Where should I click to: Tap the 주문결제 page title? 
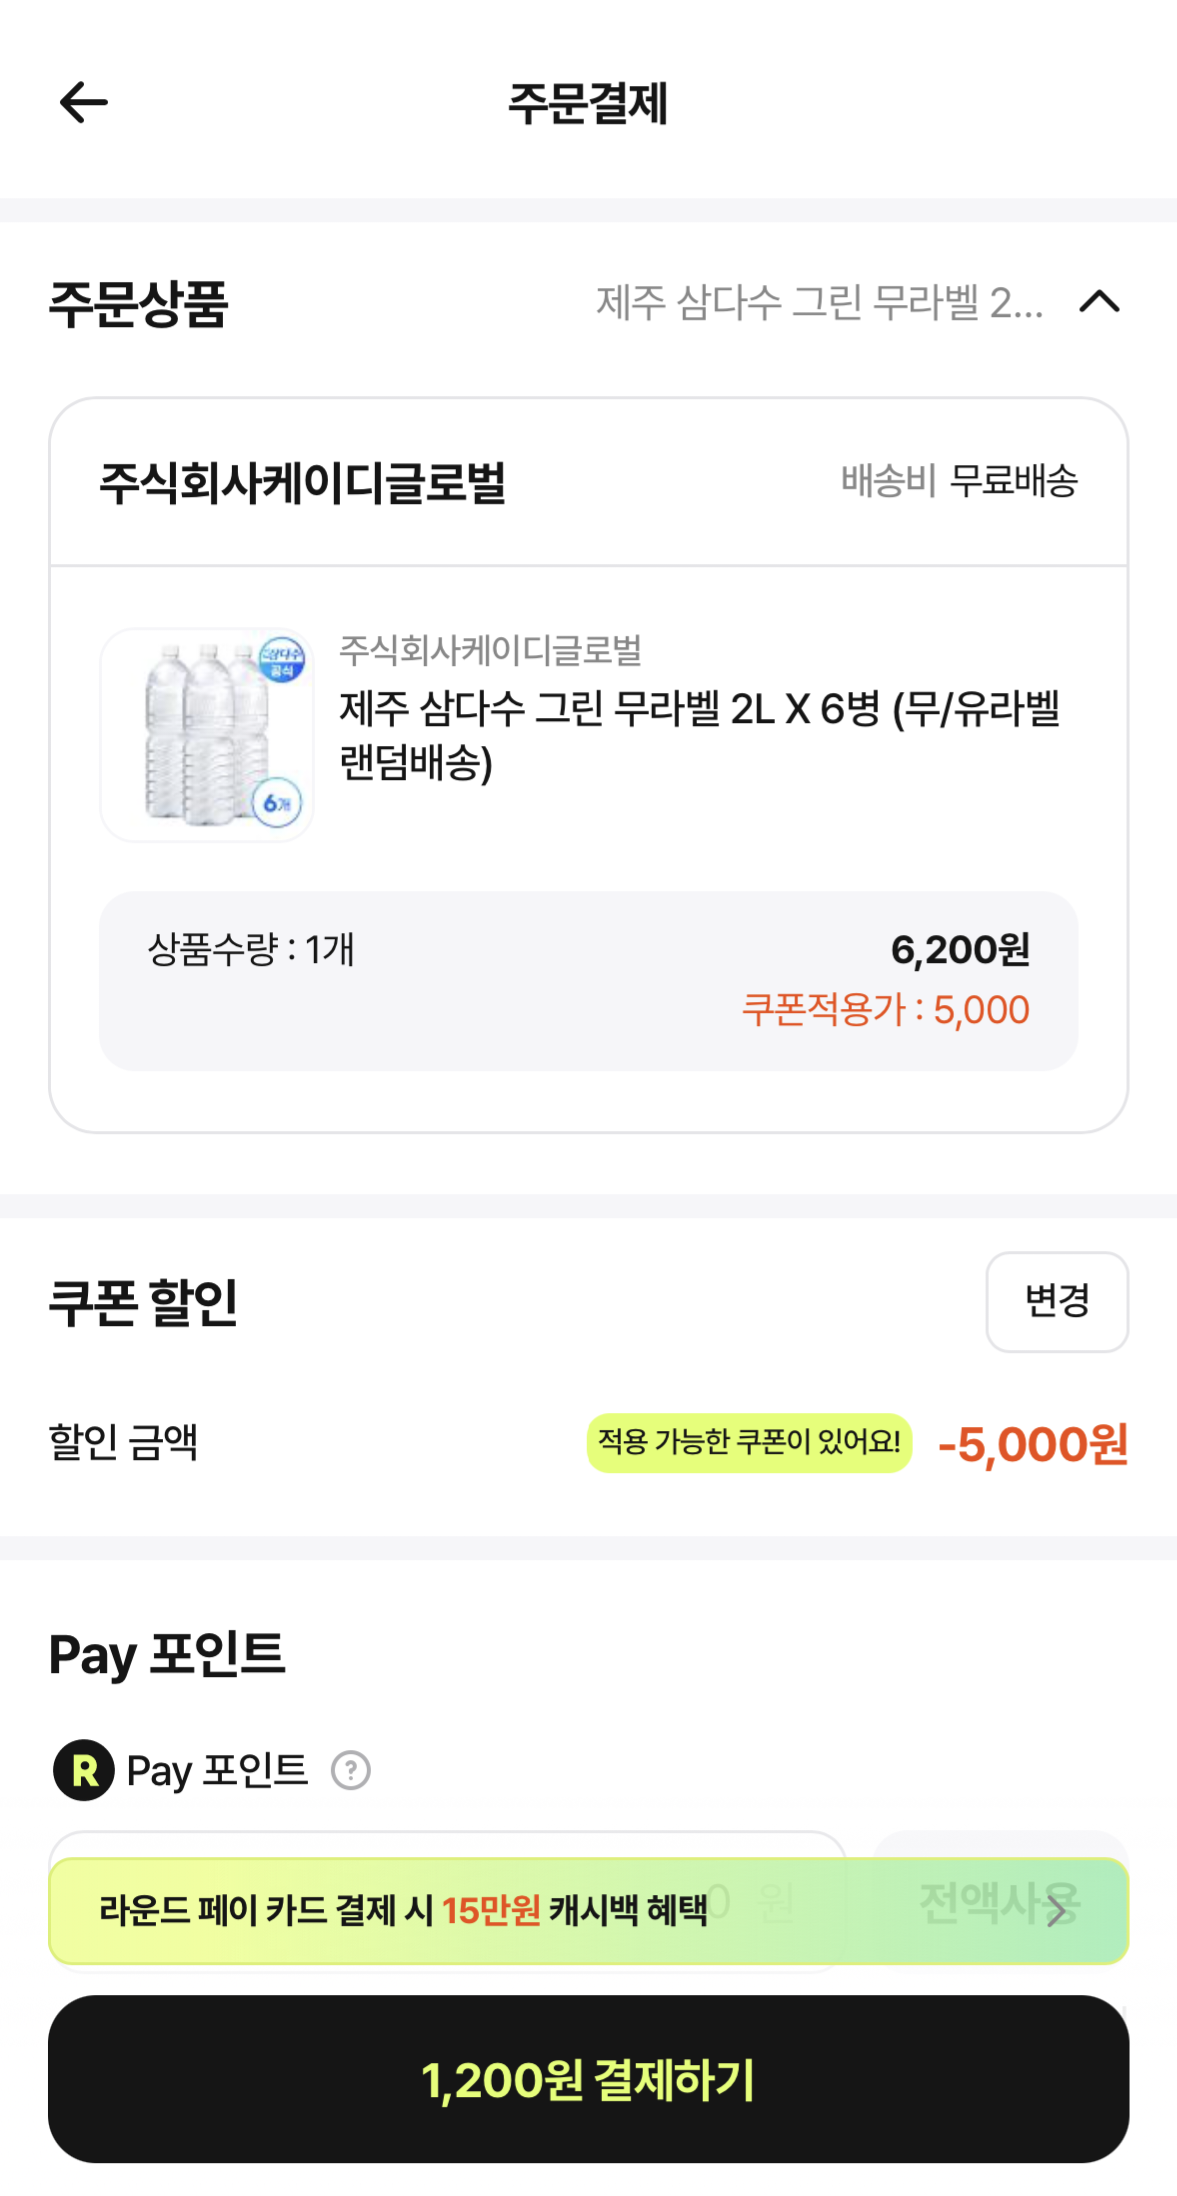588,103
